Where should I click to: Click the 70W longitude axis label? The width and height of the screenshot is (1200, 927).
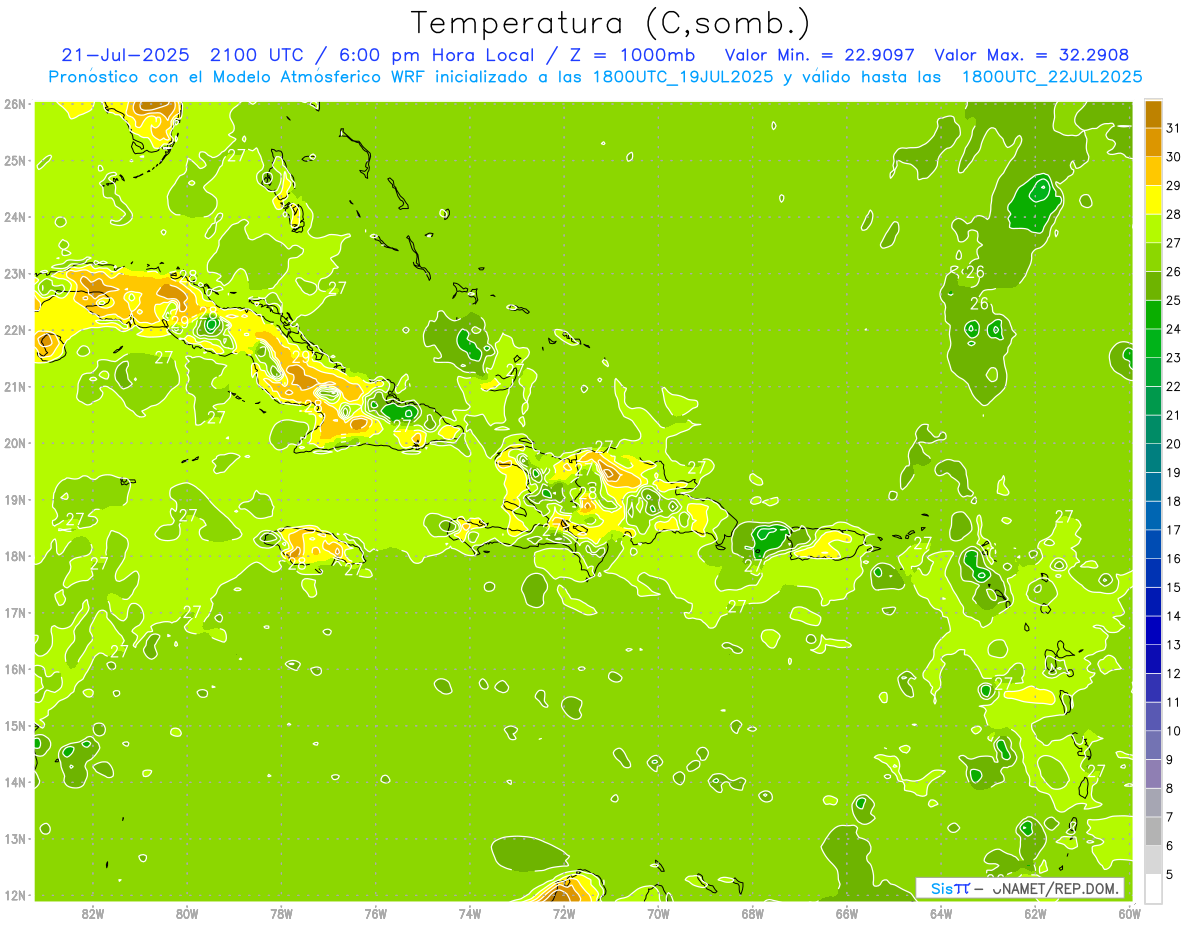click(x=658, y=913)
